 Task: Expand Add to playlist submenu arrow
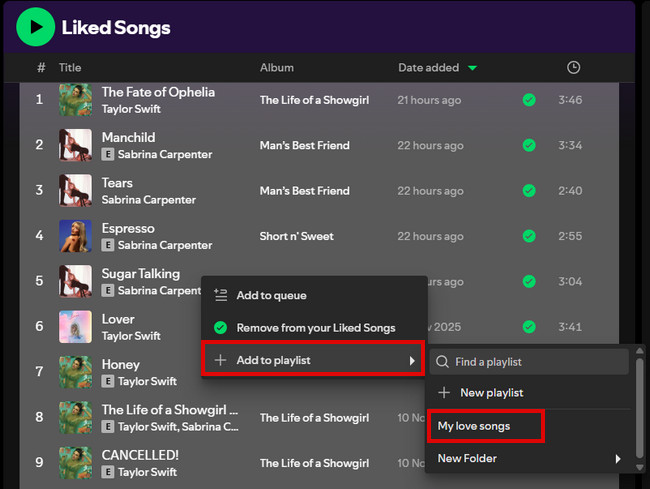point(412,361)
